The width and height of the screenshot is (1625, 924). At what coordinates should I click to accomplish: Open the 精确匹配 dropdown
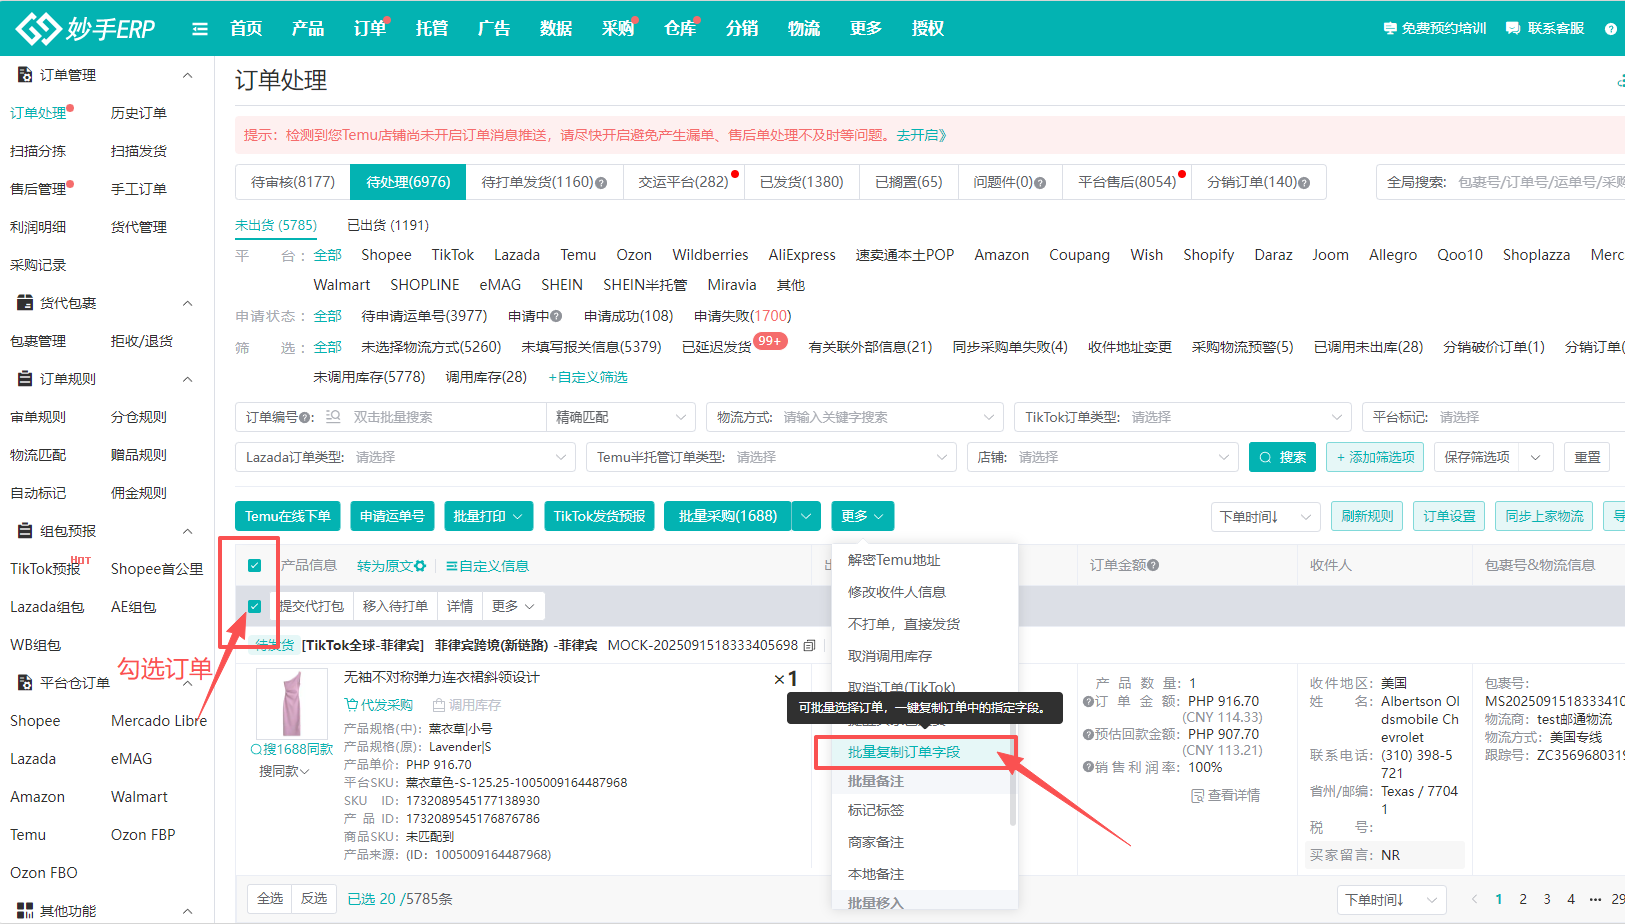coord(620,417)
